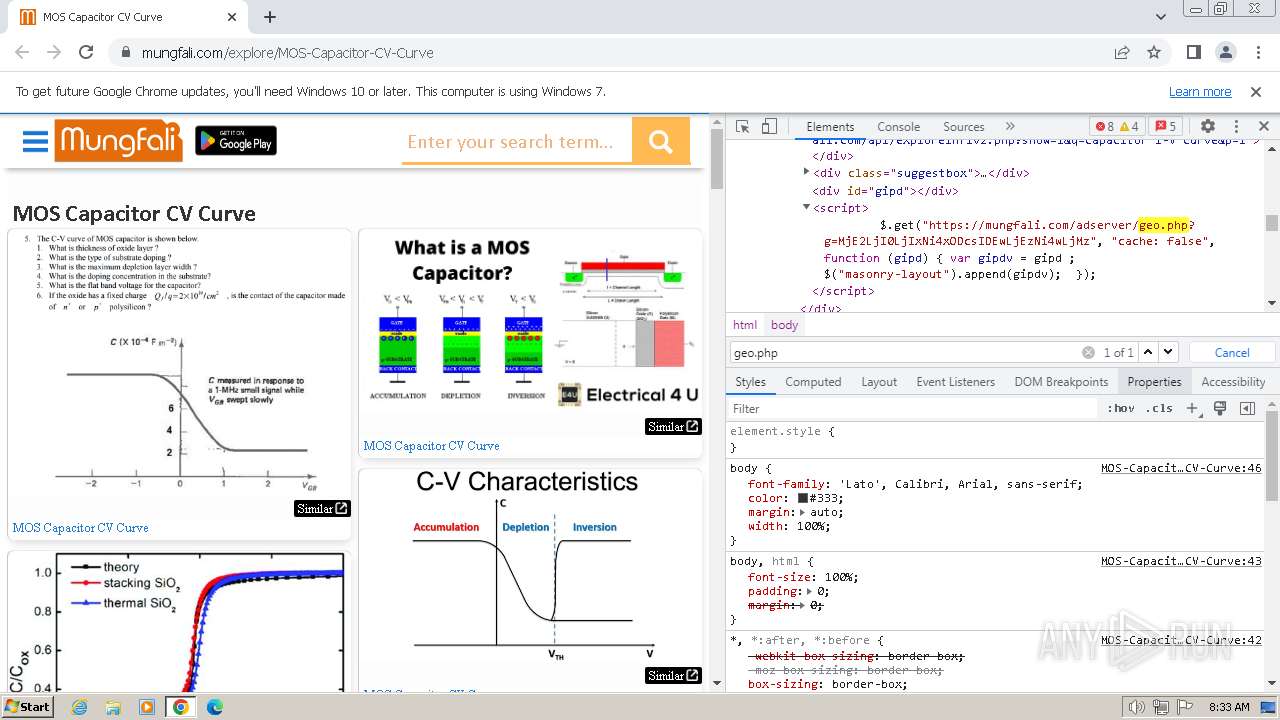The height and width of the screenshot is (720, 1280).
Task: Open Similar on C-V Characteristics image
Action: (x=672, y=675)
